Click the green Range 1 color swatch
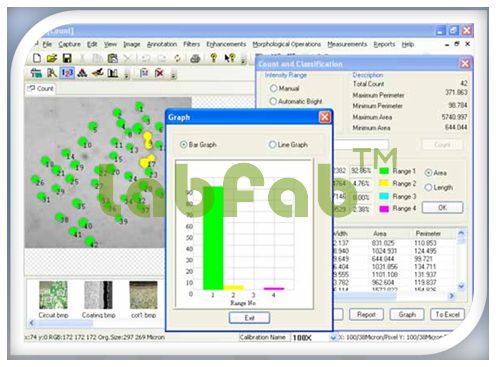Image resolution: width=496 pixels, height=367 pixels. 384,171
